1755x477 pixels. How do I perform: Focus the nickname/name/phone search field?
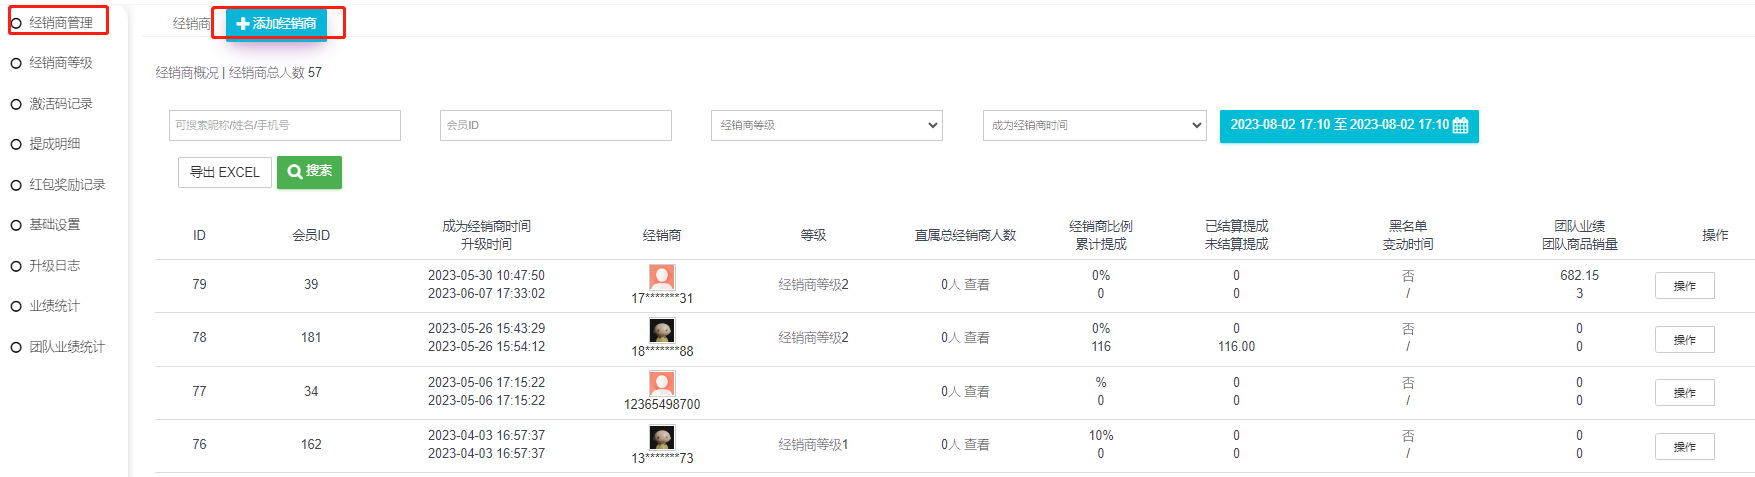284,125
